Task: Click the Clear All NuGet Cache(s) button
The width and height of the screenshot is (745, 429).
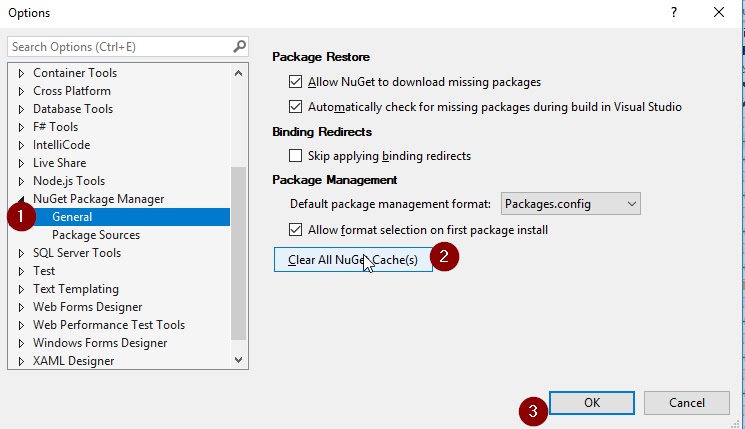Action: click(353, 260)
